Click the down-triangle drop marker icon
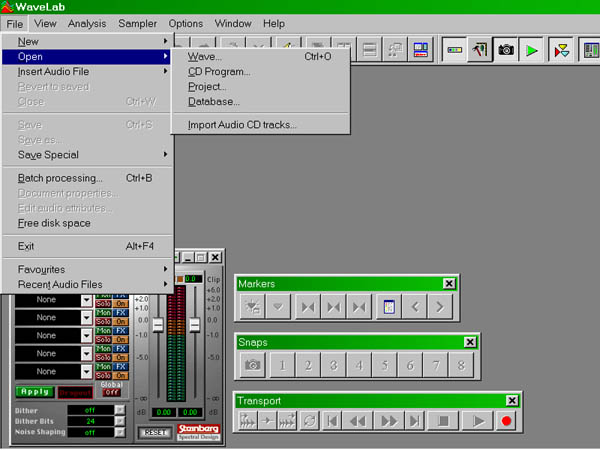 click(278, 307)
